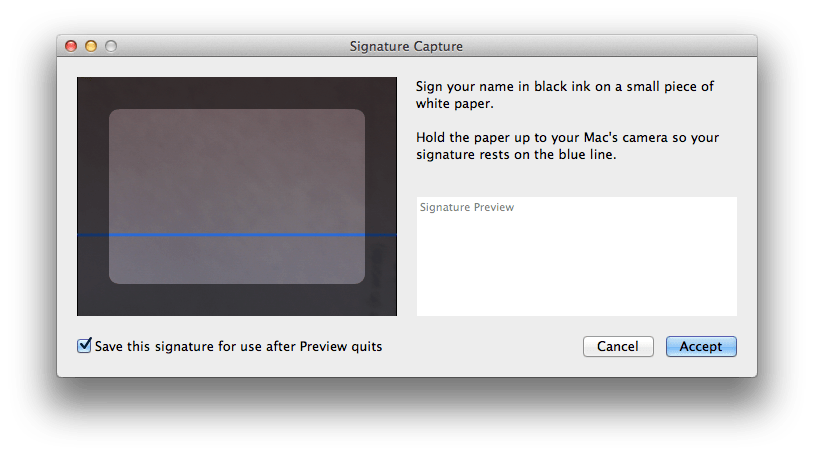Image resolution: width=814 pixels, height=456 pixels.
Task: Click the light paper rectangle above the blue line
Action: (x=237, y=170)
